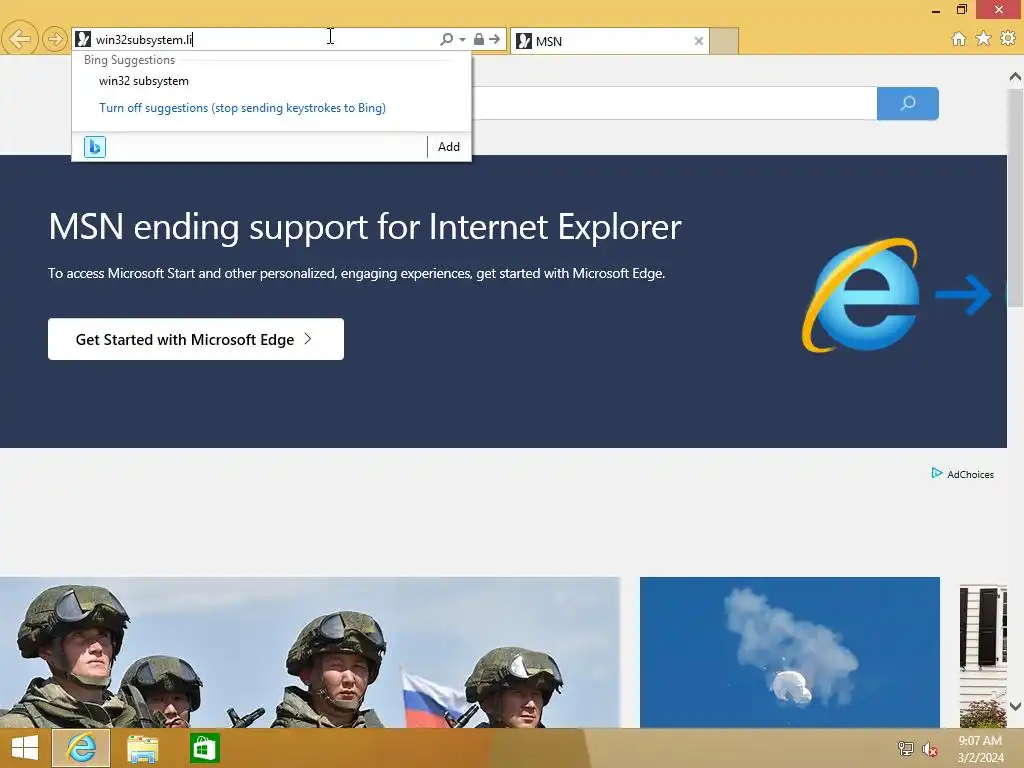Screen dimensions: 1024x768
Task: Open the Windows Store taskbar icon
Action: point(204,748)
